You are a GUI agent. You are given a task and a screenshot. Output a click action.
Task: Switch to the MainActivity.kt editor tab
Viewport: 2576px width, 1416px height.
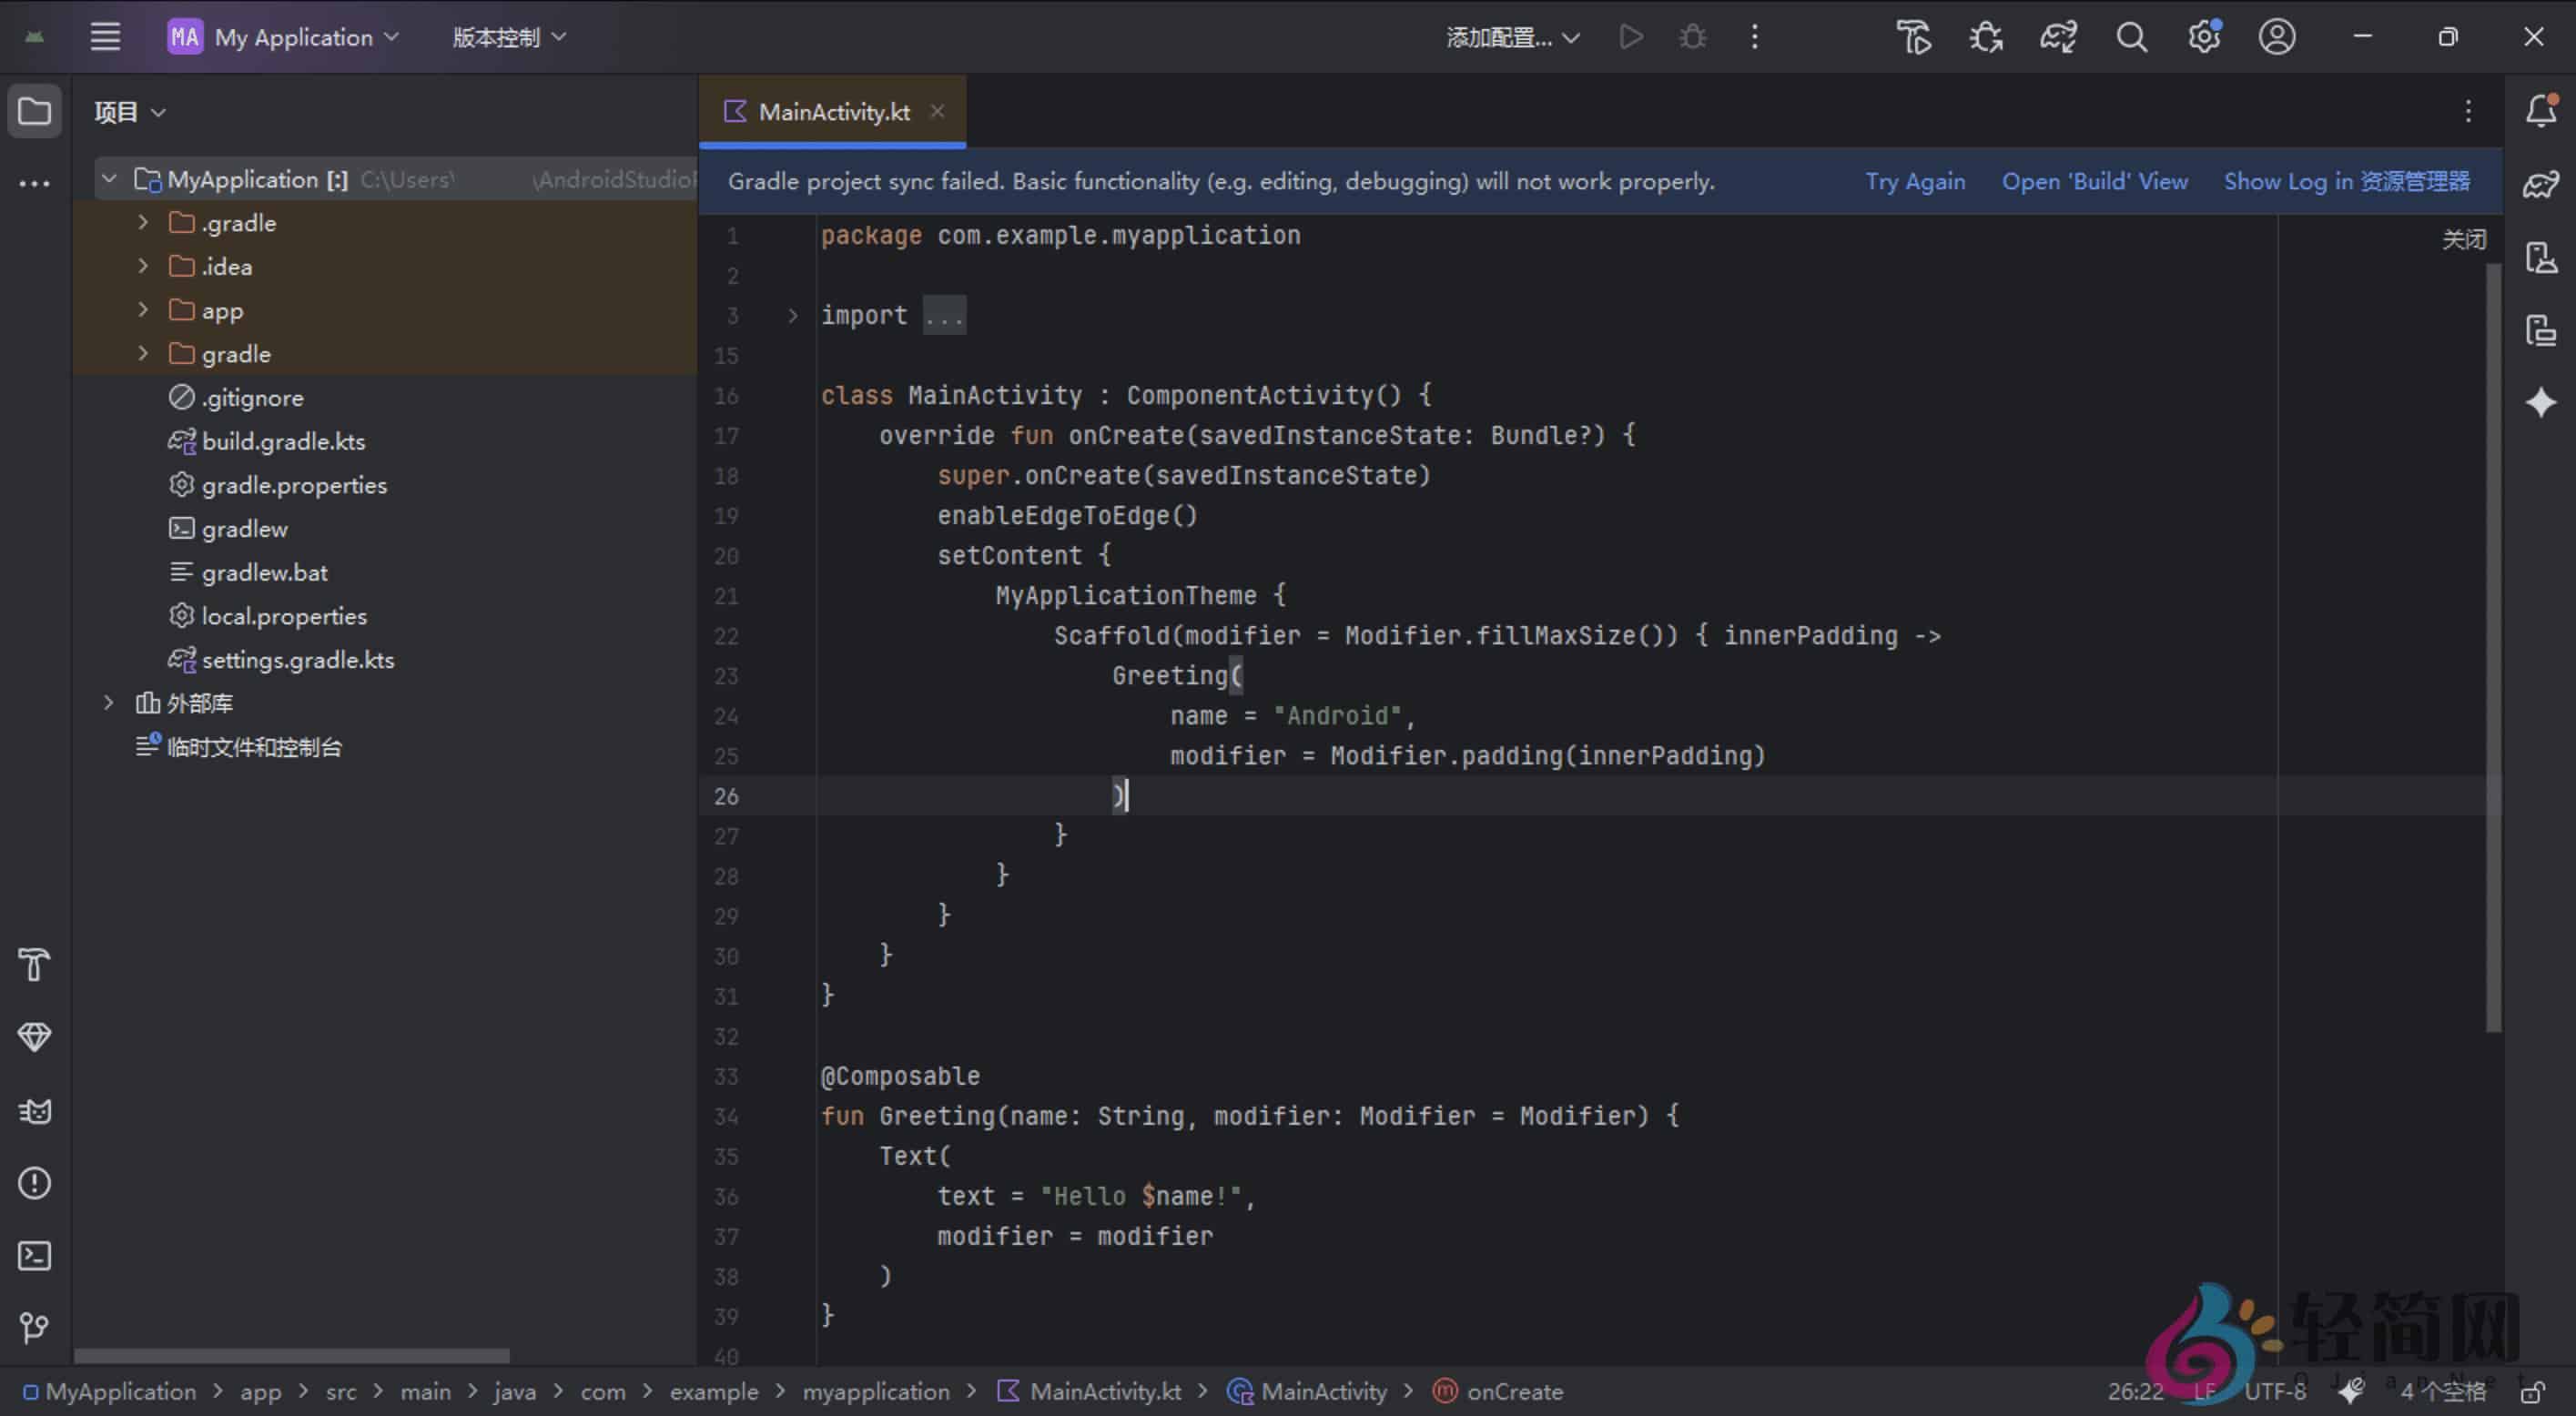pos(833,111)
